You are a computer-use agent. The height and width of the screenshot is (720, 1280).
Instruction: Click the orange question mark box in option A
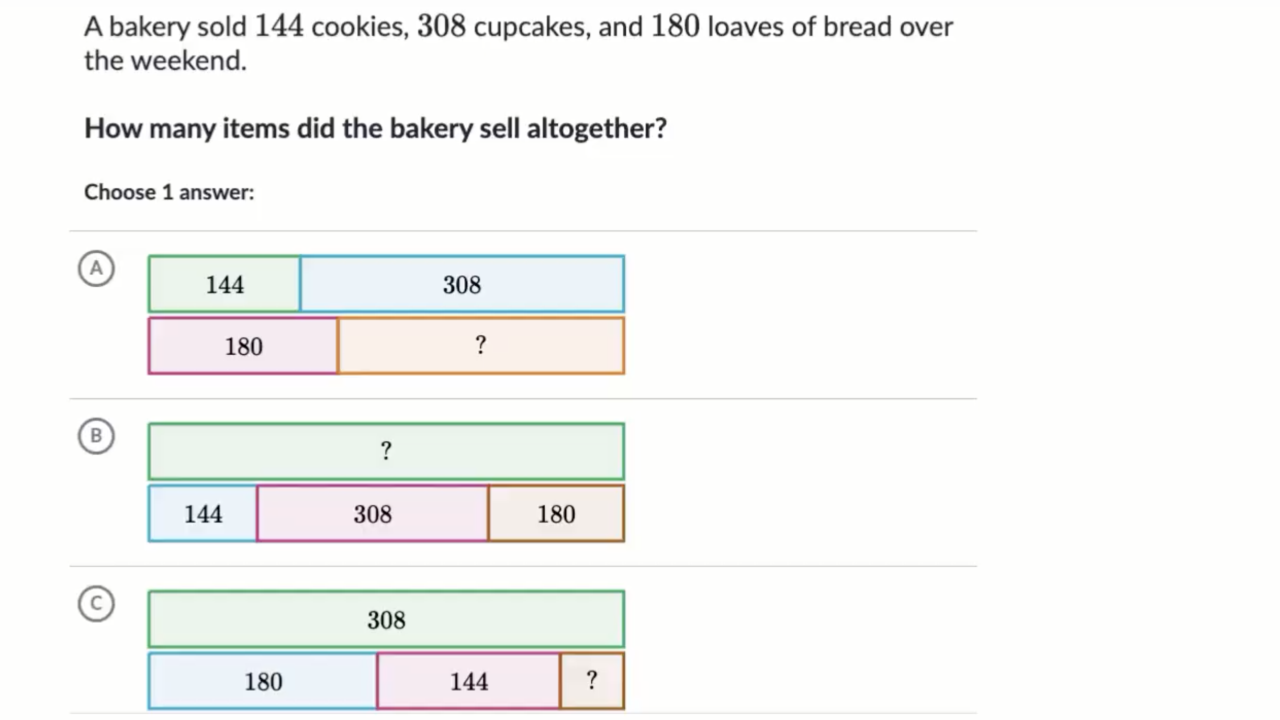coord(481,346)
